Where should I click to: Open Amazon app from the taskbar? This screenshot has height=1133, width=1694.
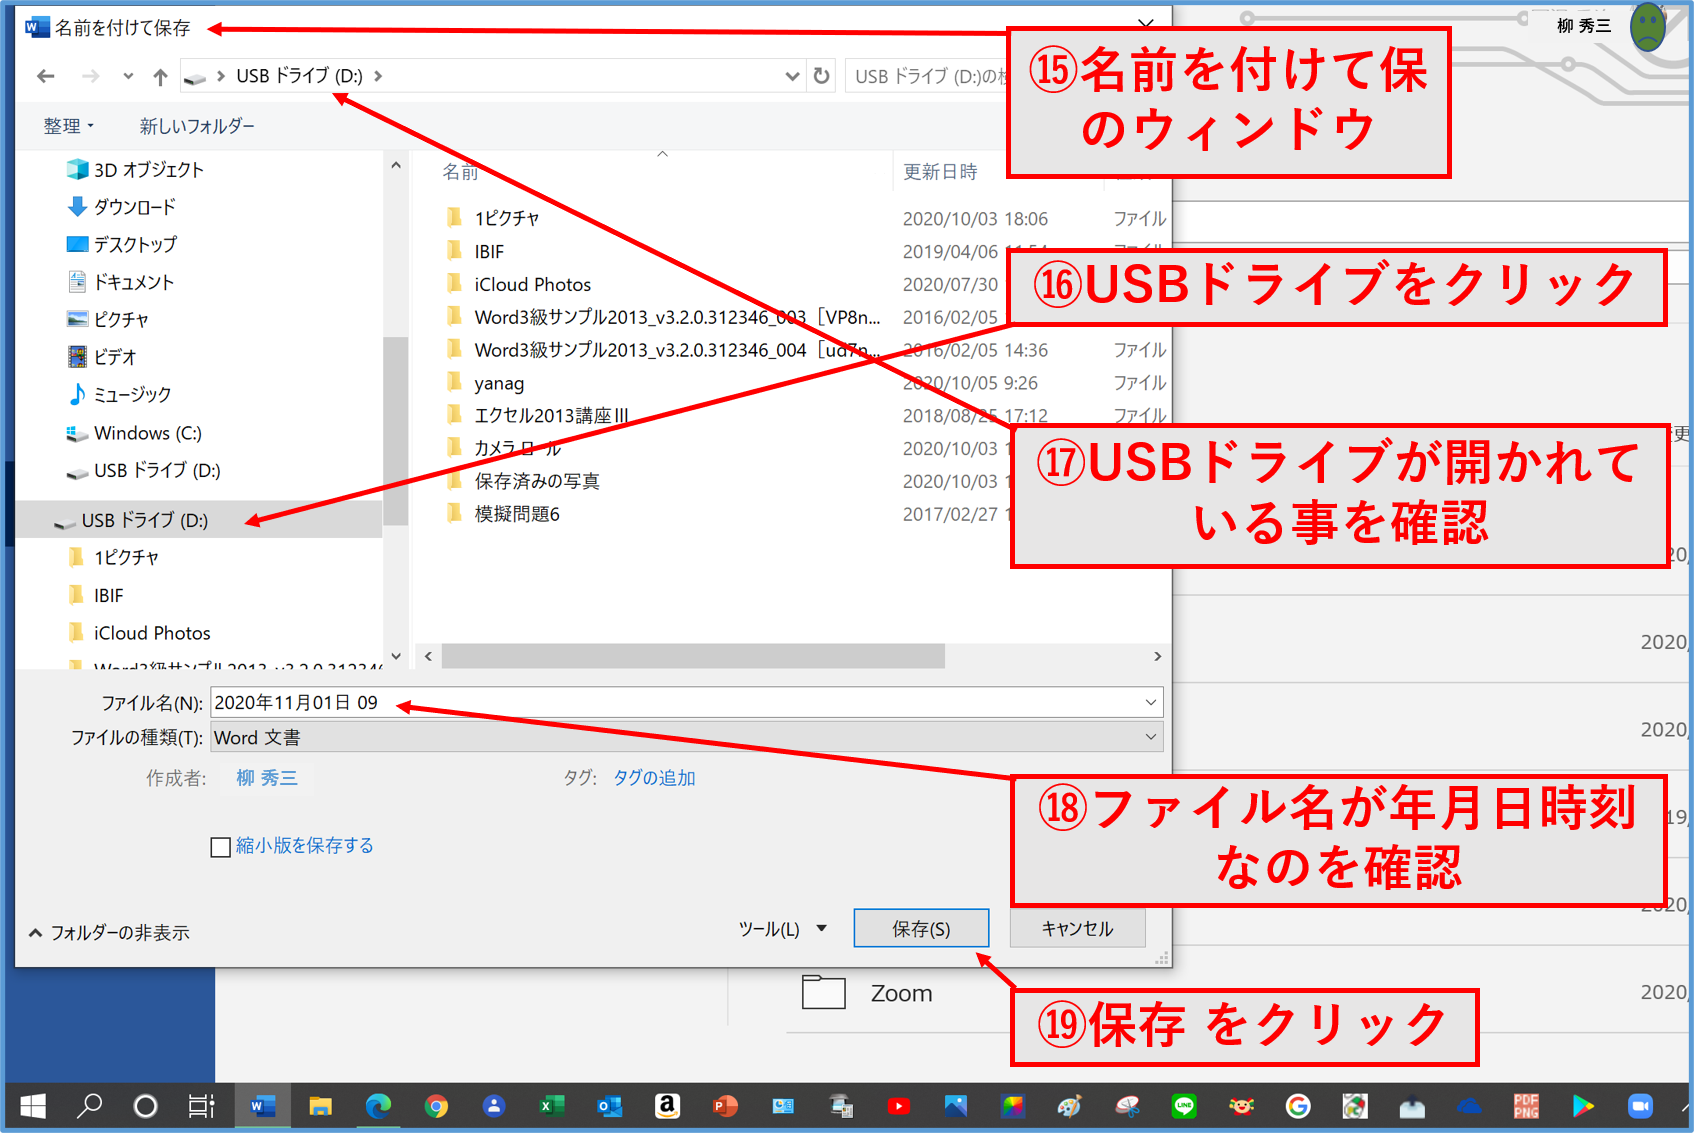[667, 1106]
